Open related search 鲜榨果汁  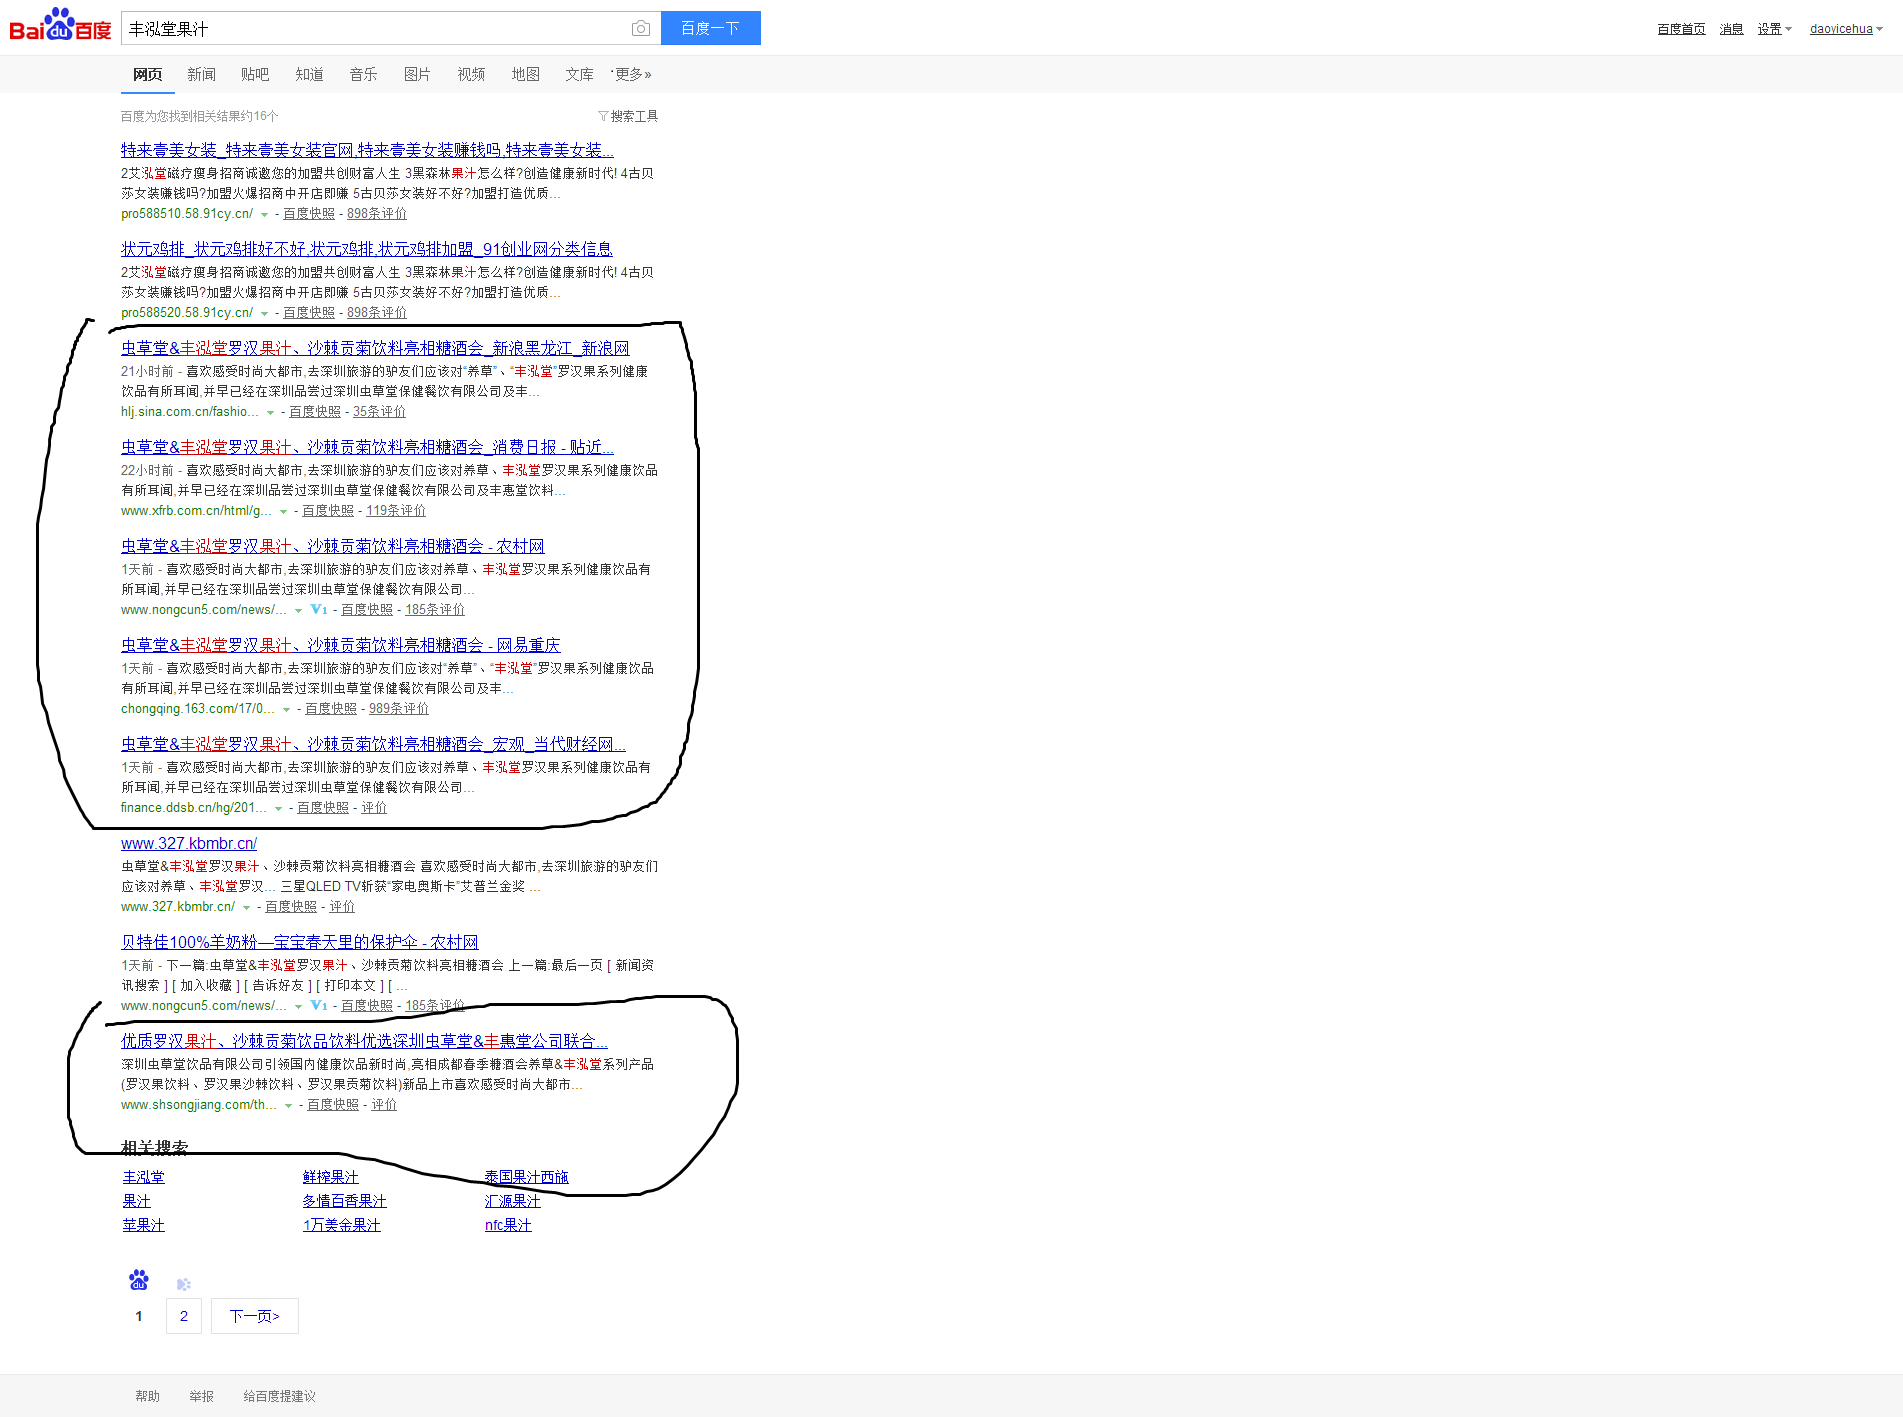click(x=331, y=1177)
